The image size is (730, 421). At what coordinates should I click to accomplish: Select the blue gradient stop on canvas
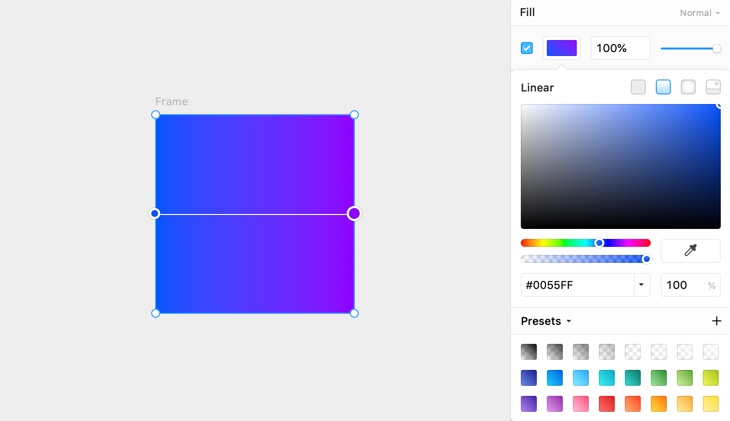[155, 213]
